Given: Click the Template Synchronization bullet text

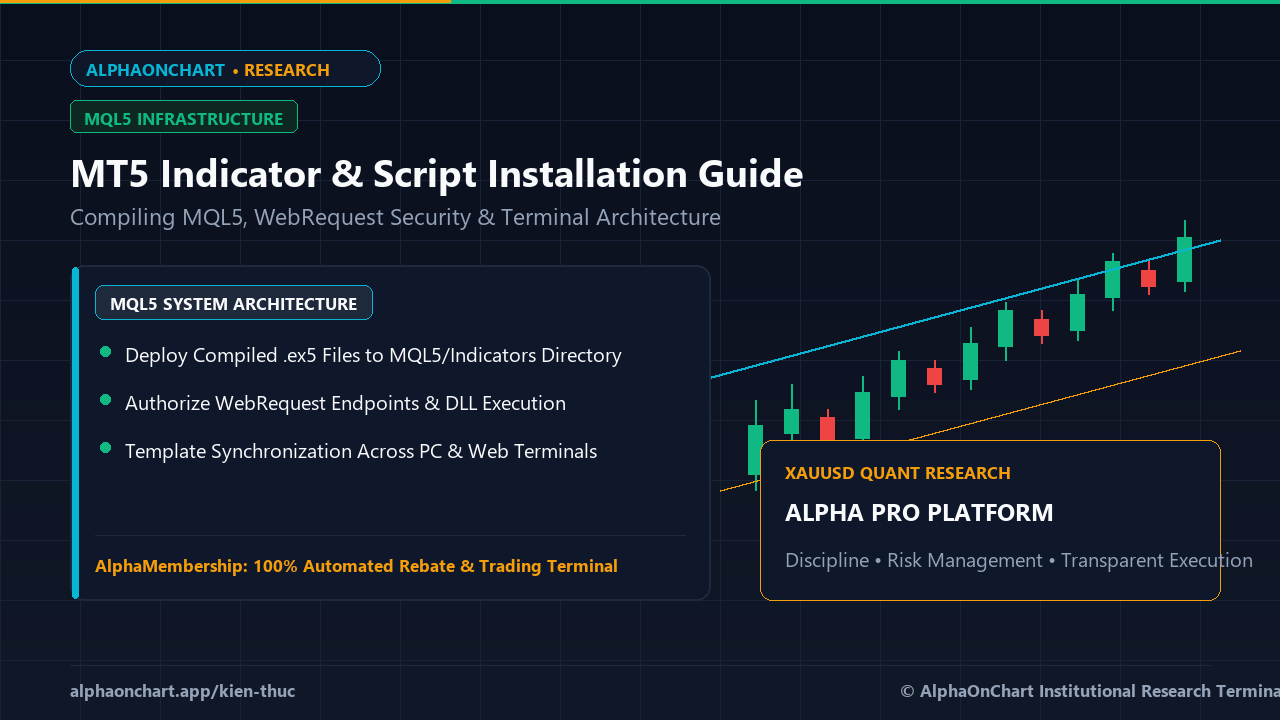Looking at the screenshot, I should tap(361, 451).
